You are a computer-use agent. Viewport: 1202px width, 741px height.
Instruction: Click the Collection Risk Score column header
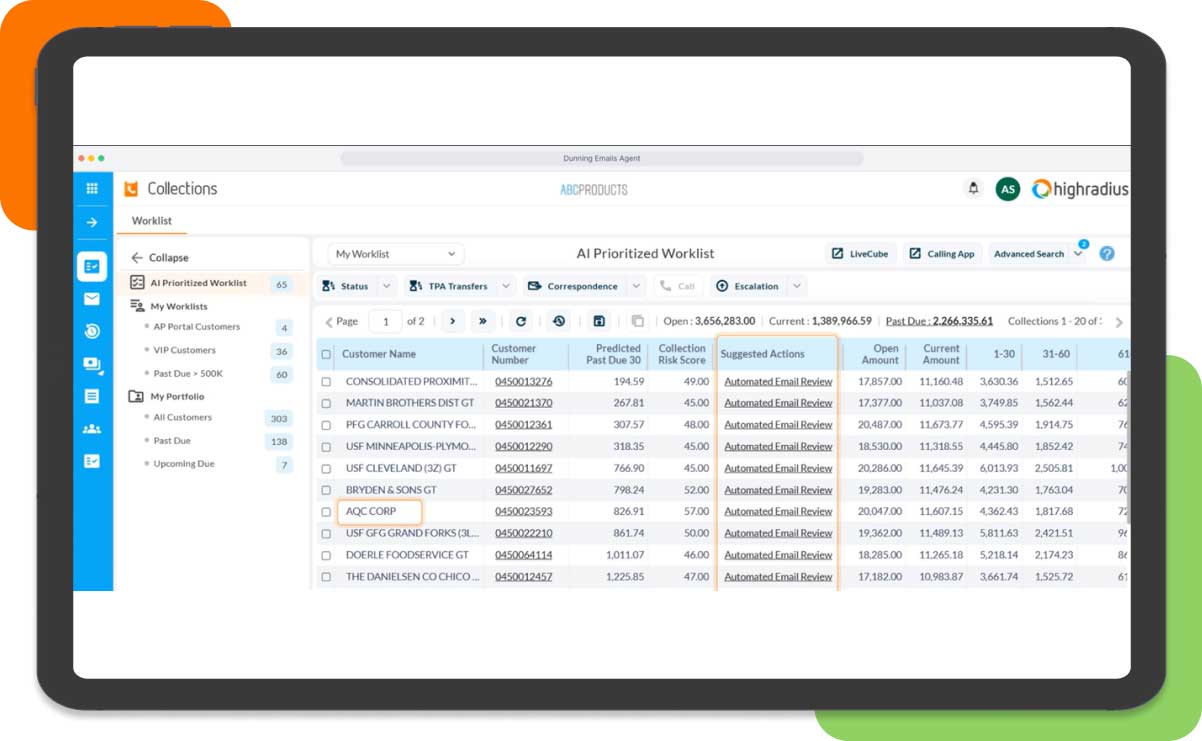click(682, 354)
